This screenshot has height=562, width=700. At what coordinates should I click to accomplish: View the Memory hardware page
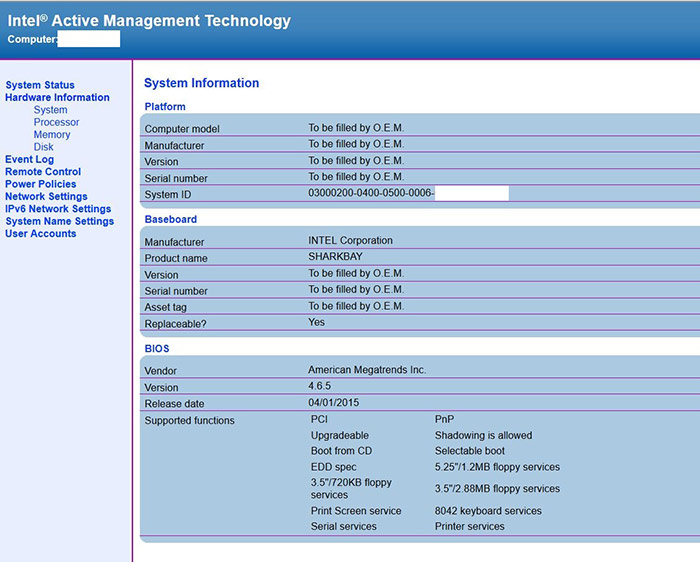pos(52,134)
